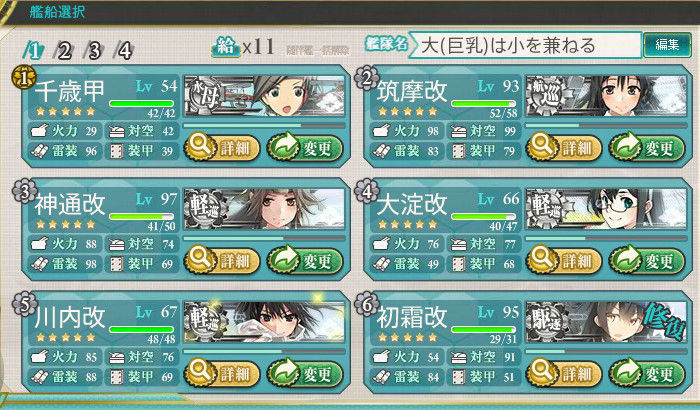This screenshot has width=700, height=410.
Task: Click the 随伴艦一括解除 greyed text
Action: tap(318, 50)
